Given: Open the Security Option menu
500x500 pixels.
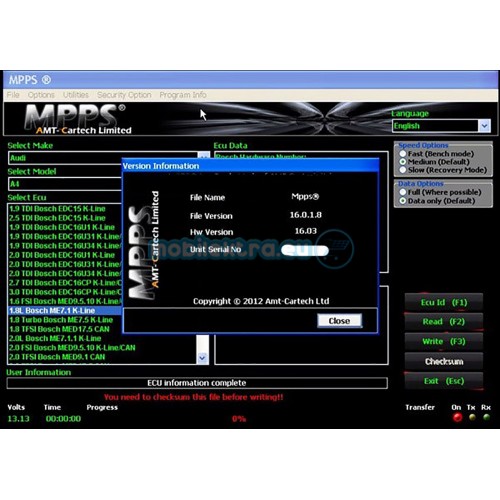Looking at the screenshot, I should (124, 95).
